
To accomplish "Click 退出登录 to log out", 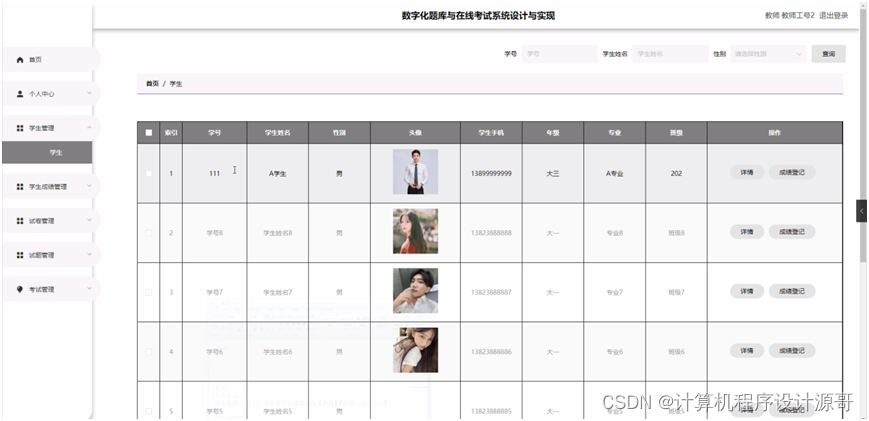I will point(834,16).
